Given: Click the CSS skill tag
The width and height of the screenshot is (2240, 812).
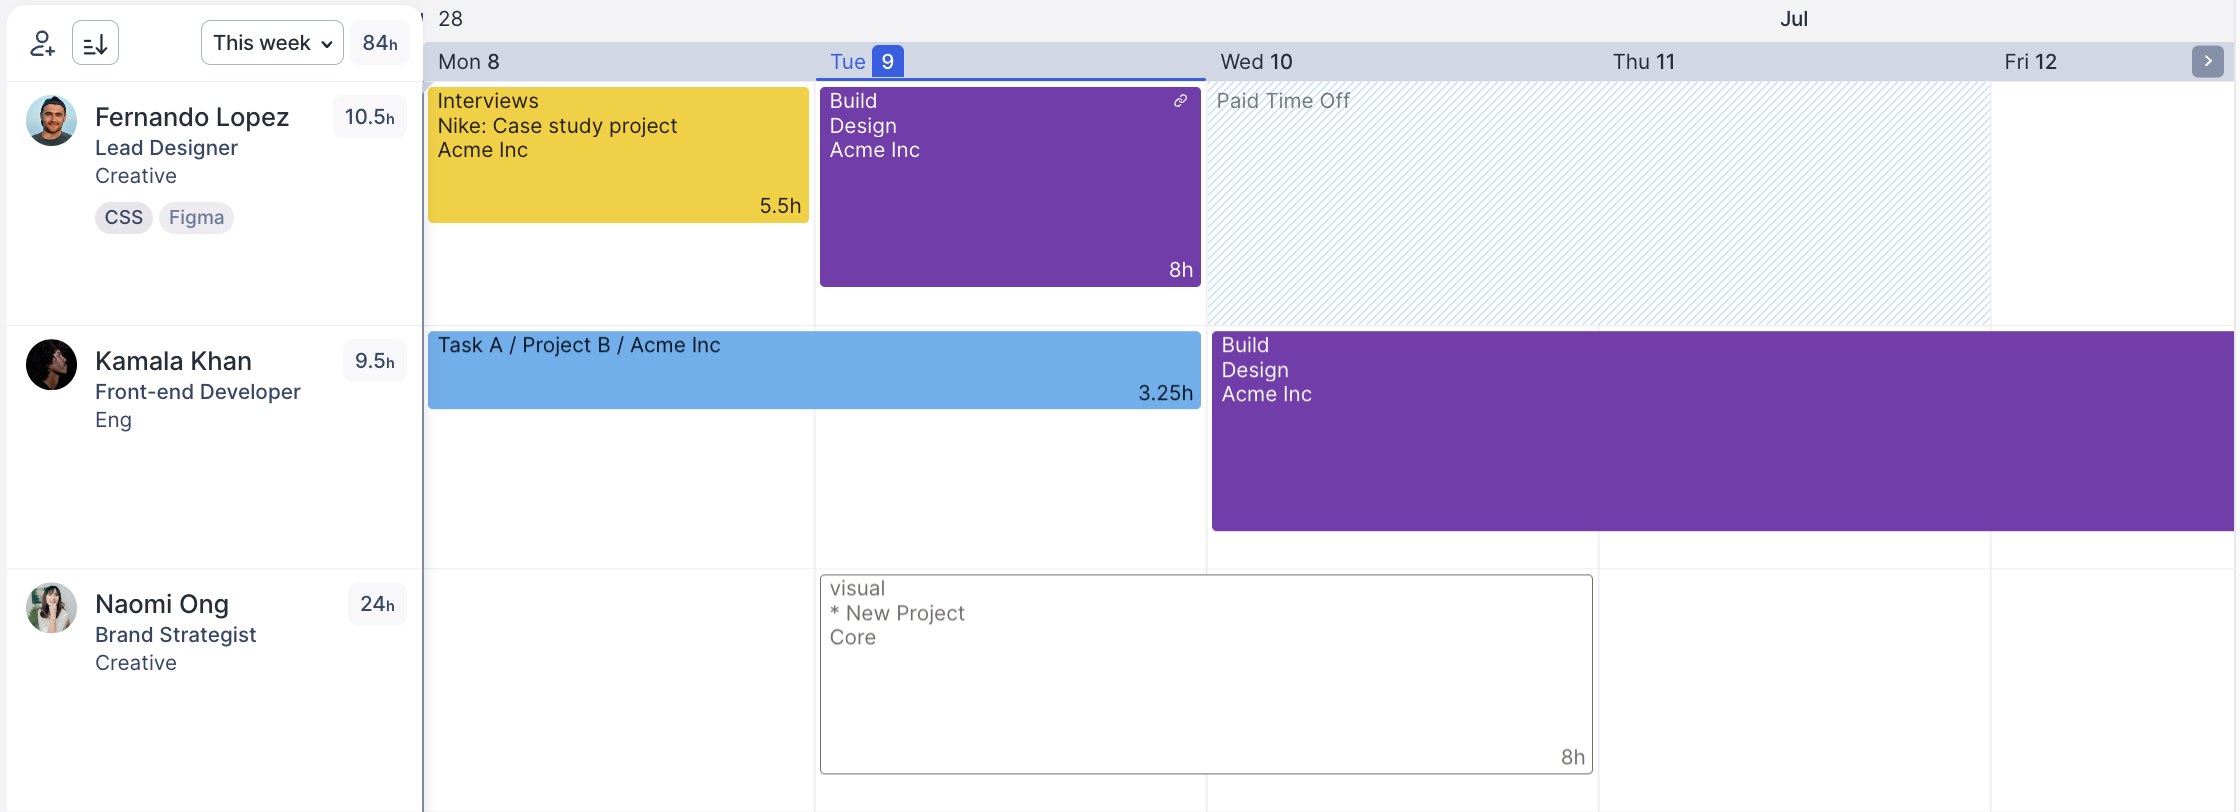Looking at the screenshot, I should pyautogui.click(x=124, y=218).
